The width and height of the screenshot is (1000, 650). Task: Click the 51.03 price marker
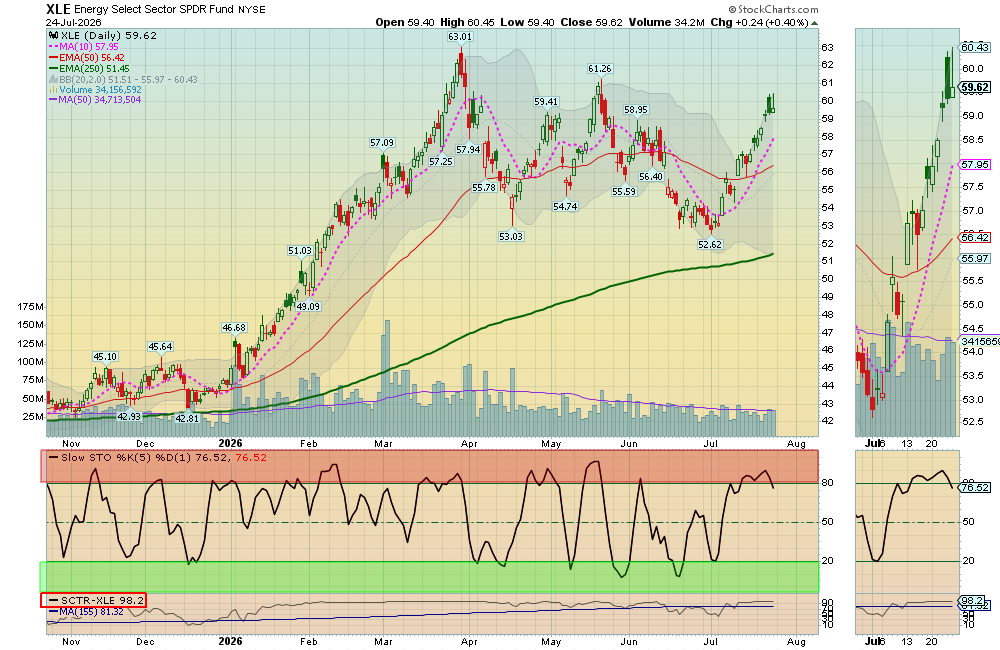(x=300, y=251)
